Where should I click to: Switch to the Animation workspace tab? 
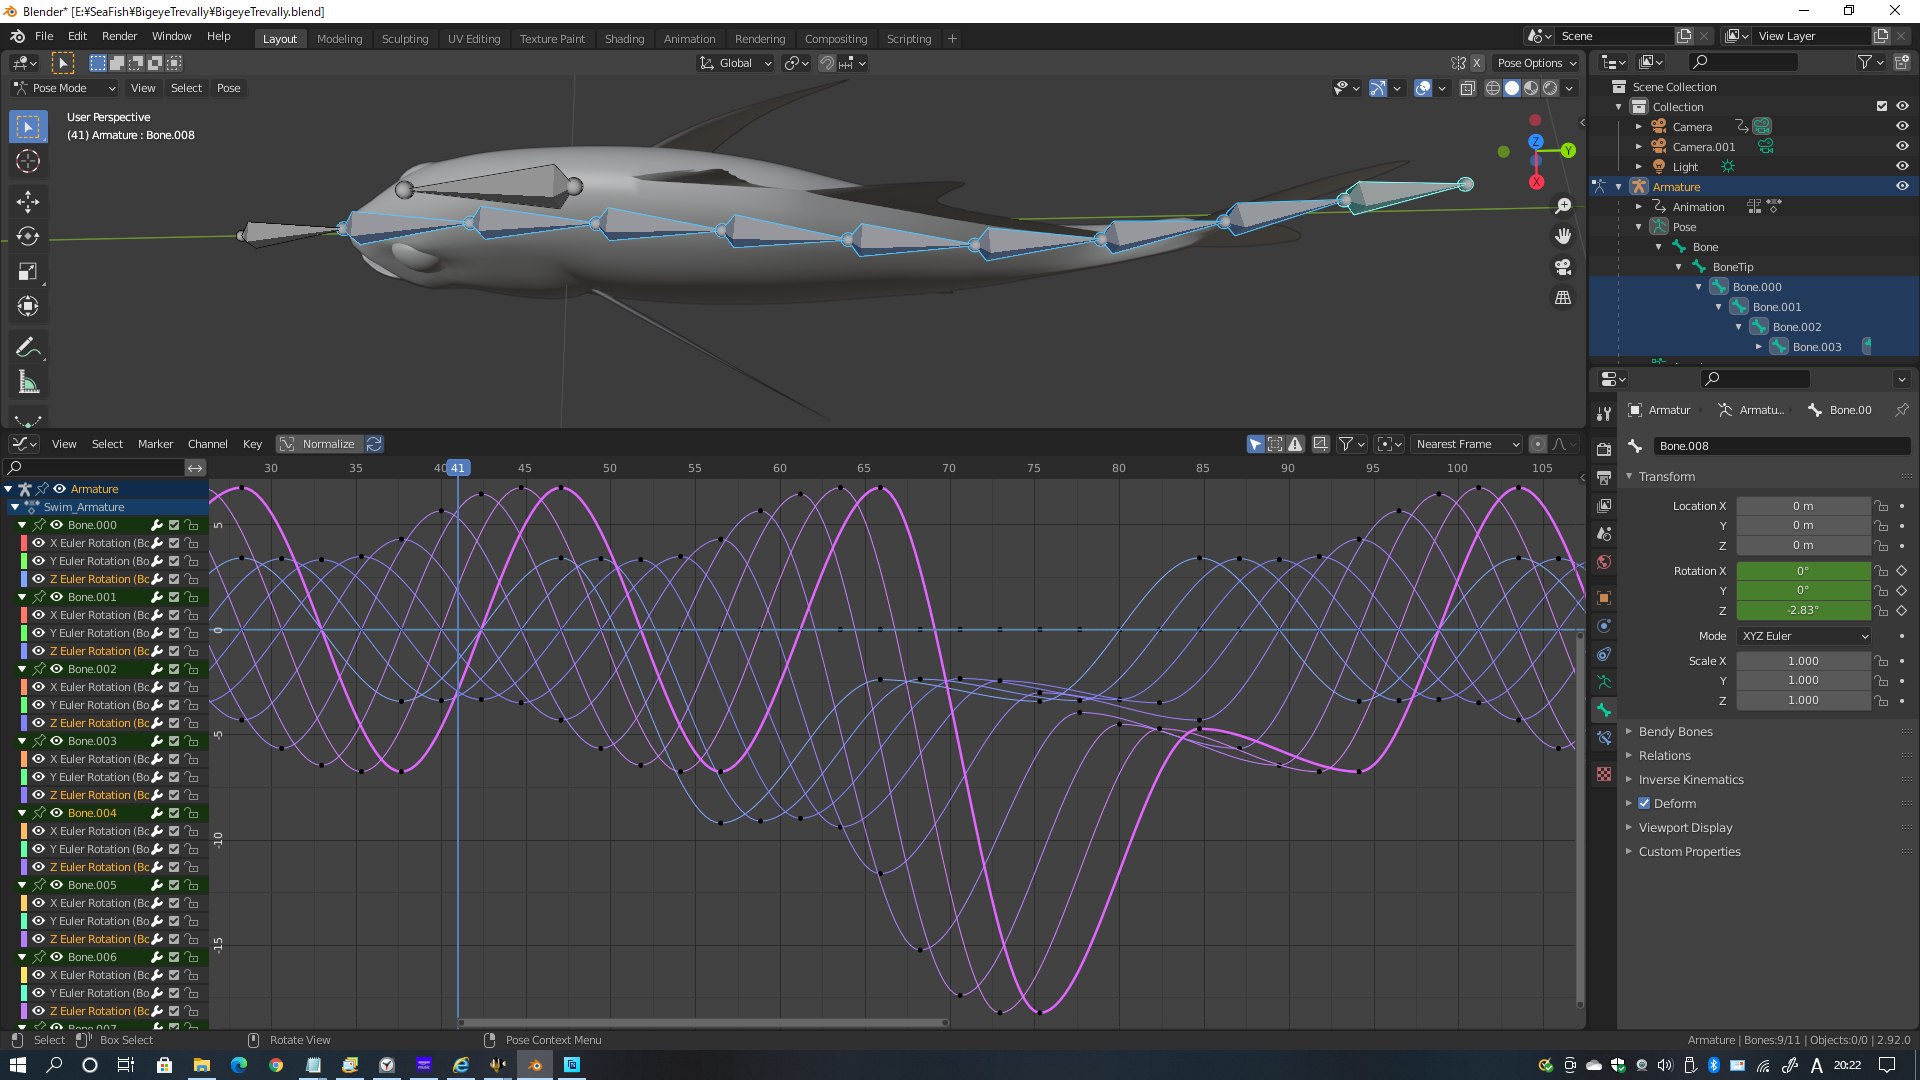point(690,39)
